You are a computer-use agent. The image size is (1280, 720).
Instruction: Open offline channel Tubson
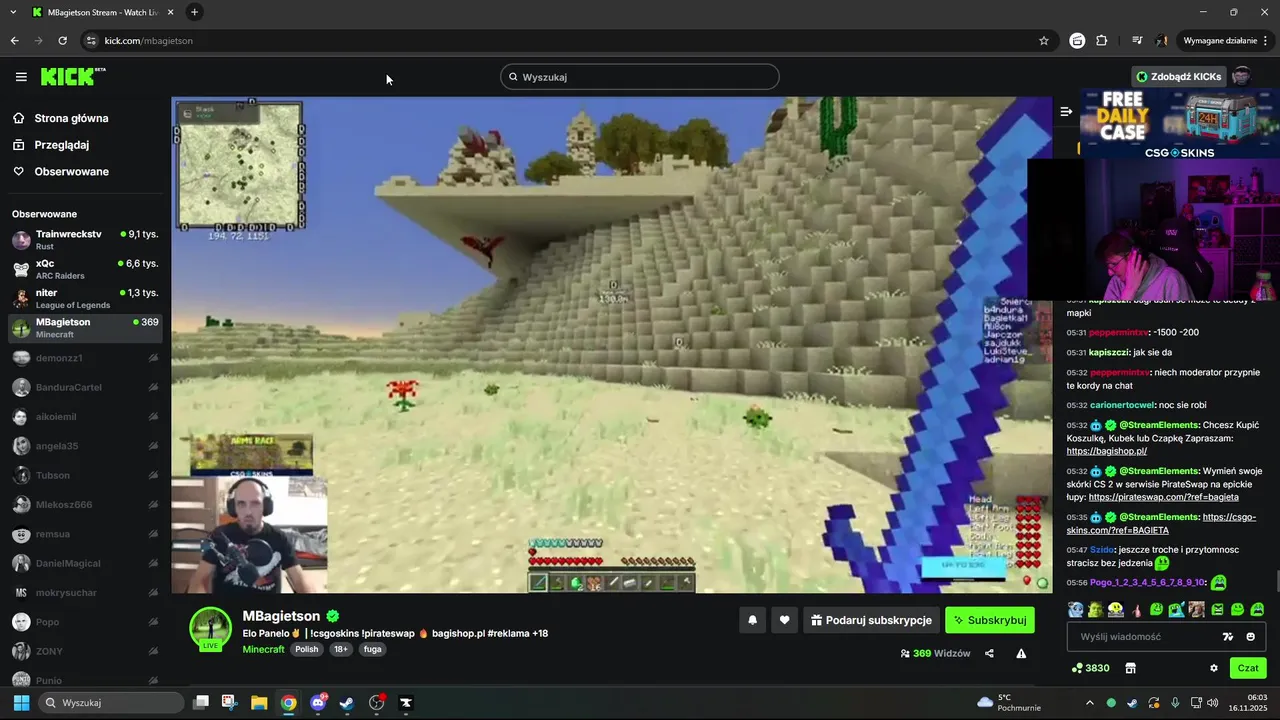pos(85,475)
